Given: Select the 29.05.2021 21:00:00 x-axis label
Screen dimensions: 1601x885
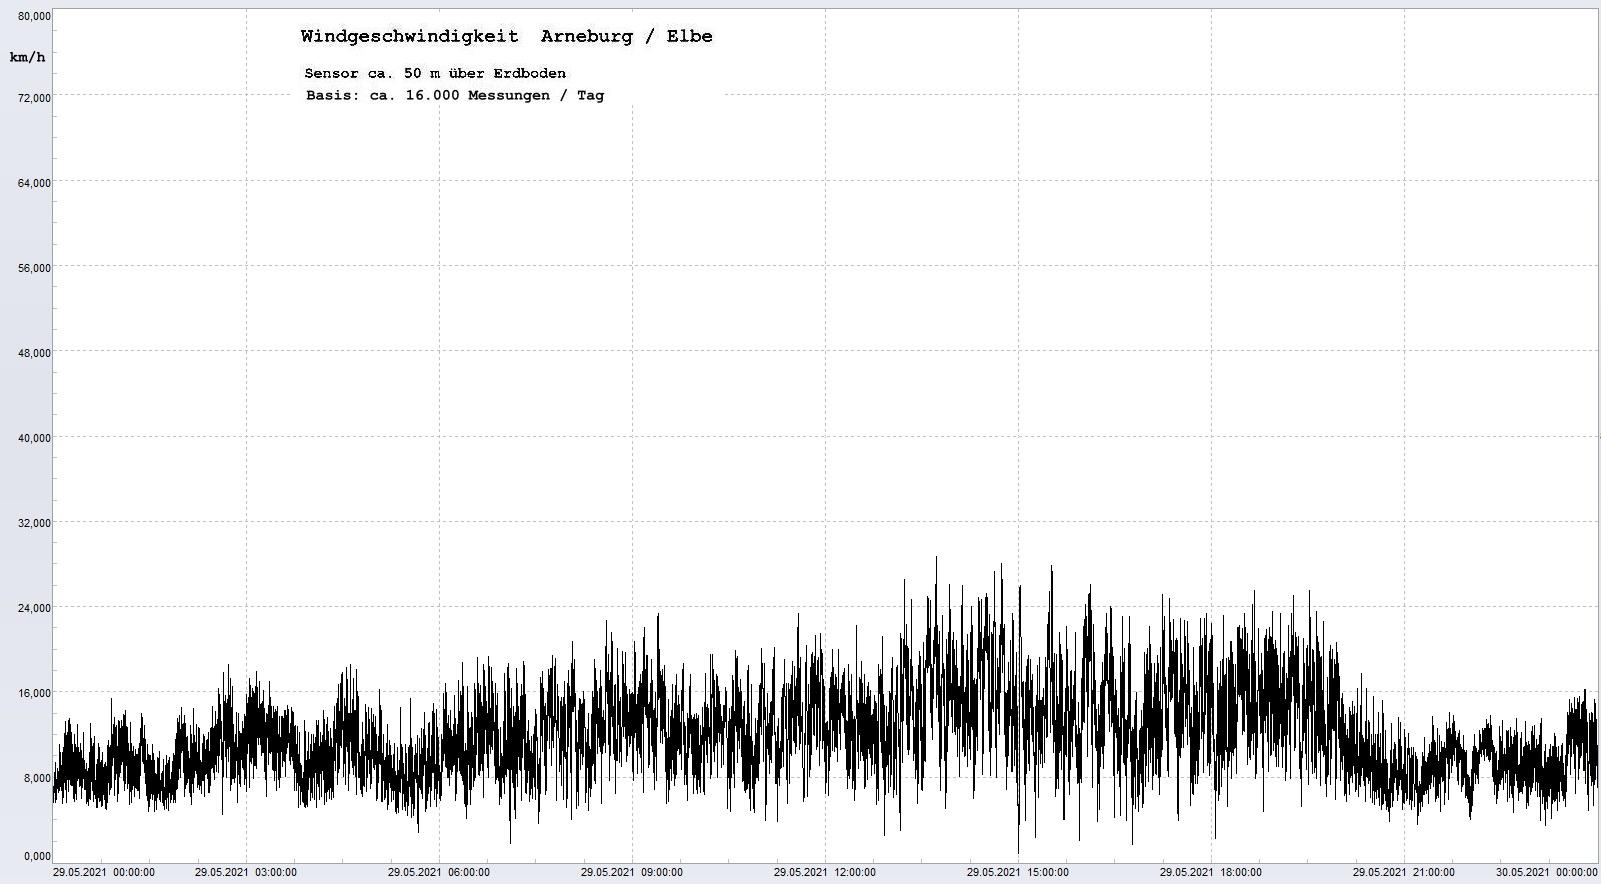Looking at the screenshot, I should 1404,873.
